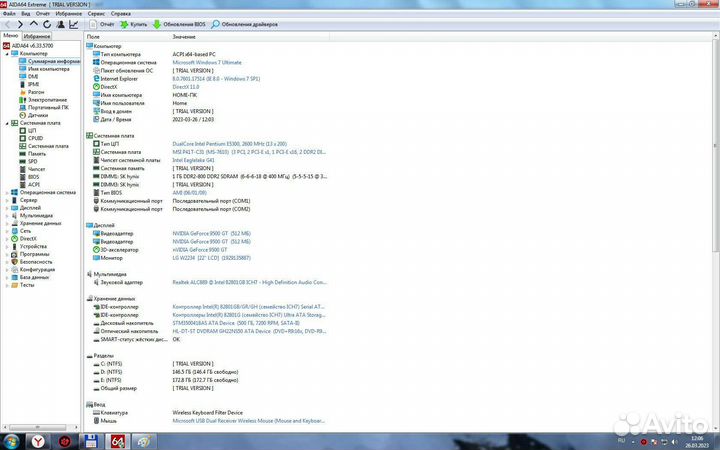Open the DirectX 11.0 value link
This screenshot has width=720, height=450.
186,87
